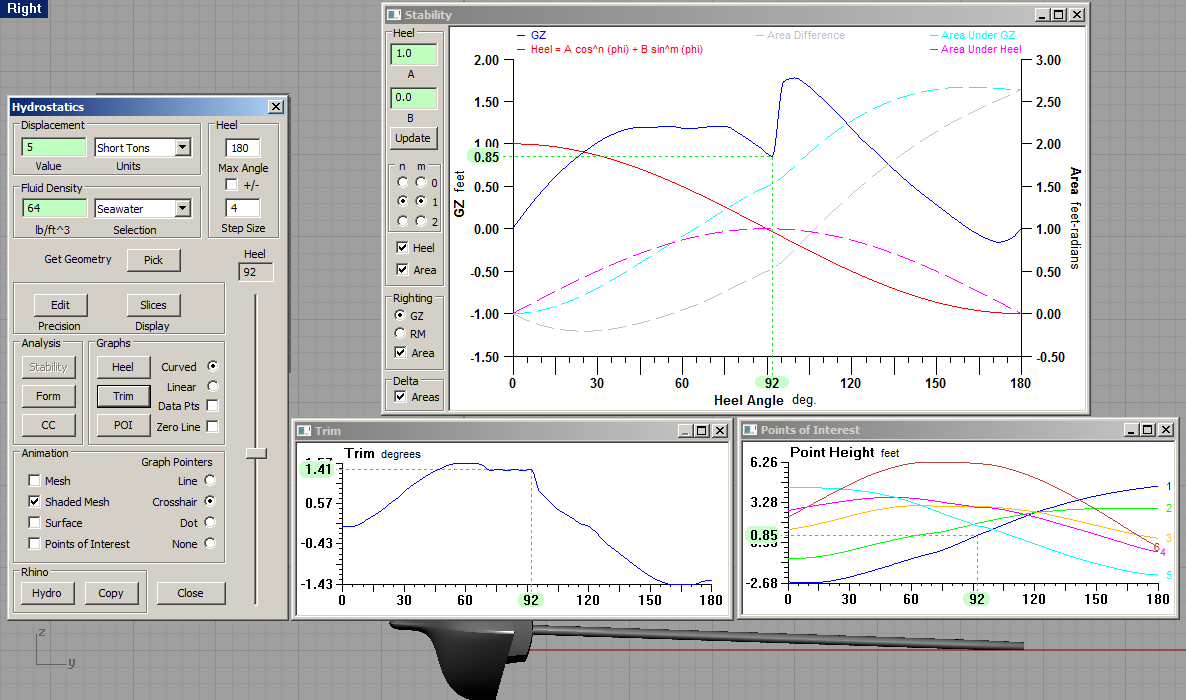The width and height of the screenshot is (1186, 700).
Task: Click the heel angle slider thumb
Action: click(x=256, y=453)
